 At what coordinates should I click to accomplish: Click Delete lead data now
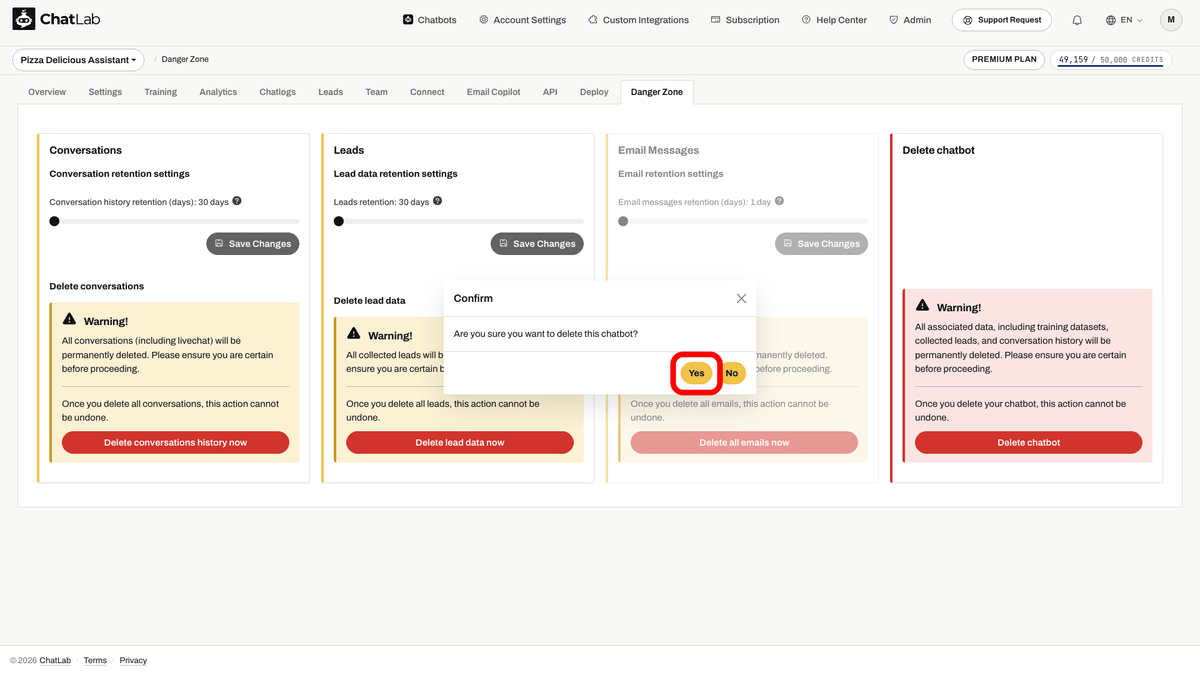click(x=460, y=442)
